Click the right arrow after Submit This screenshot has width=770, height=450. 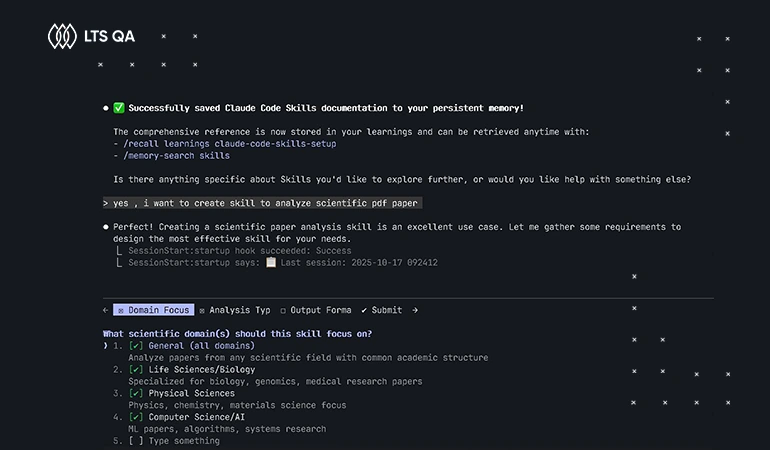[x=415, y=310]
